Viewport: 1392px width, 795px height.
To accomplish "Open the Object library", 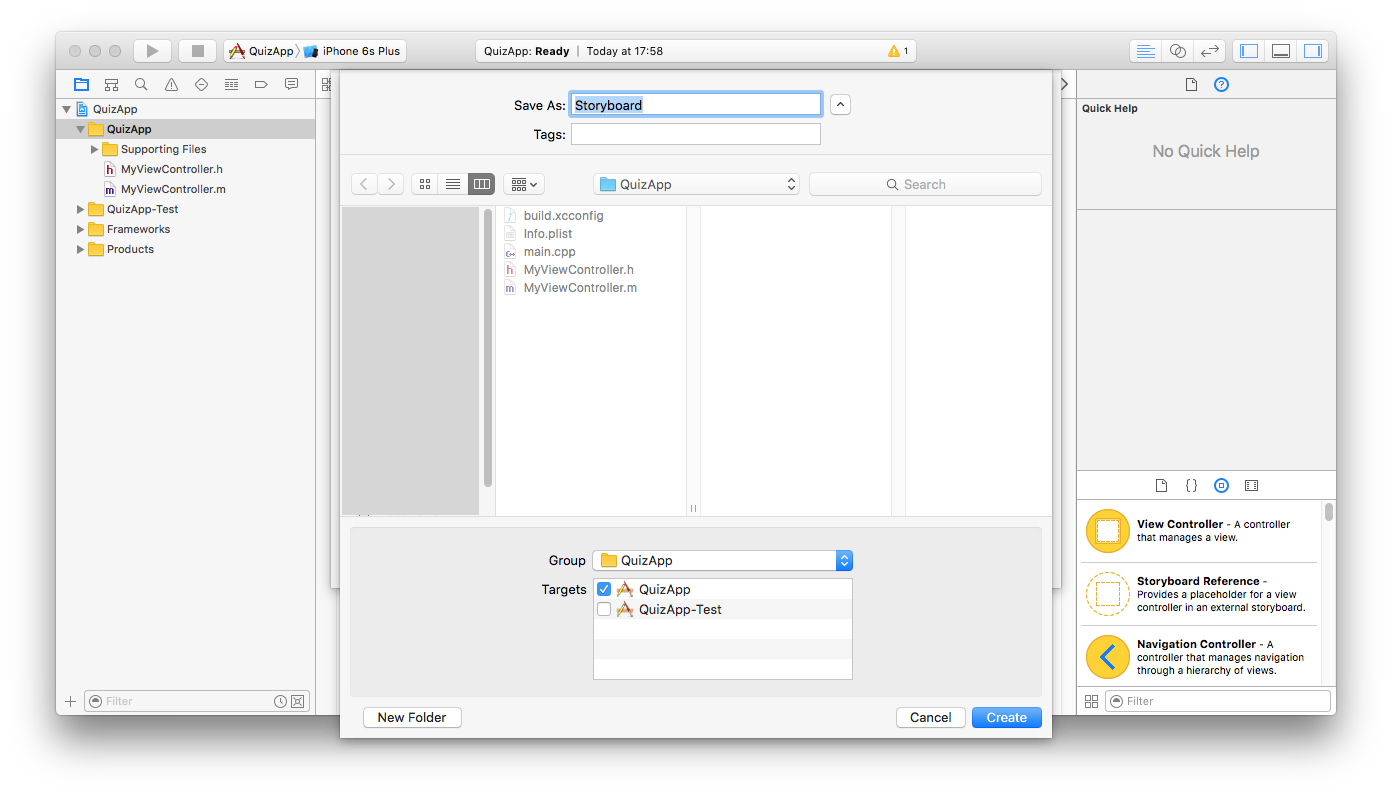I will [x=1221, y=486].
